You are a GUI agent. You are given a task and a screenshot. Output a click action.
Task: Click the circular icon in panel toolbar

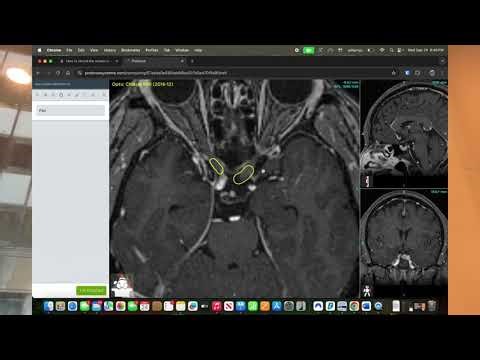tap(61, 95)
